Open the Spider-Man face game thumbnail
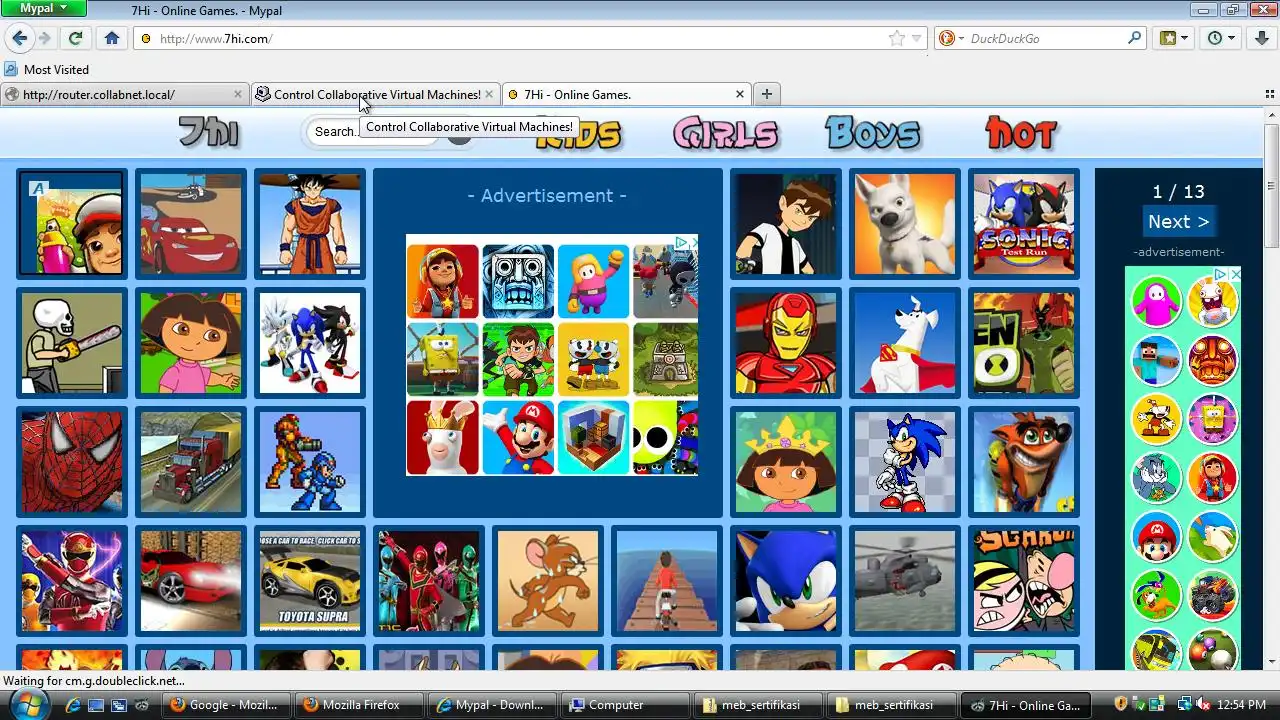Viewport: 1280px width, 720px height. coord(72,462)
